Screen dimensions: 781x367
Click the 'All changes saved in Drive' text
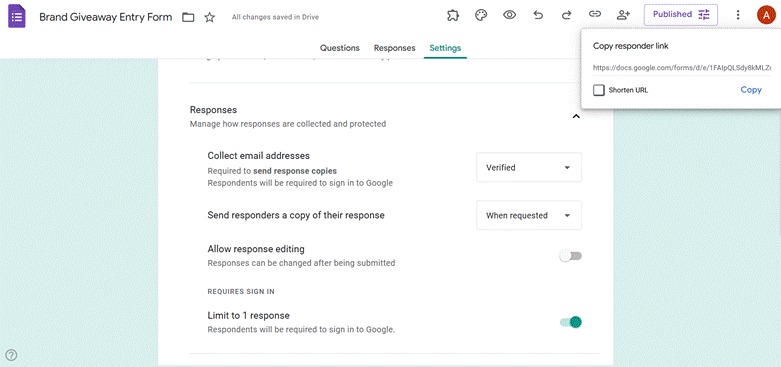(x=275, y=17)
